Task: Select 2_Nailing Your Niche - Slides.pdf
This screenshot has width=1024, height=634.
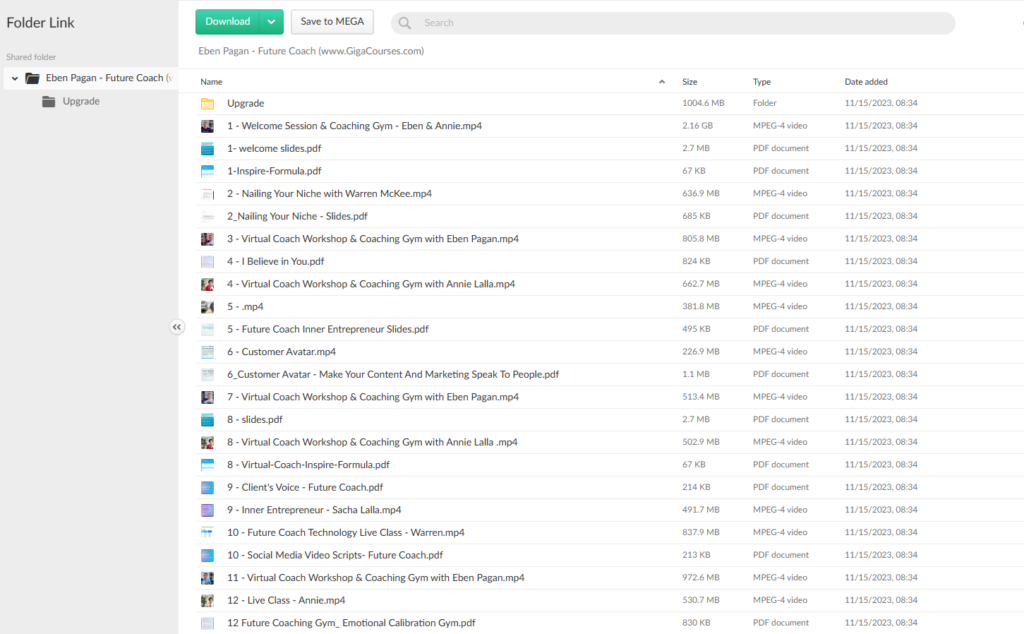Action: pos(297,216)
